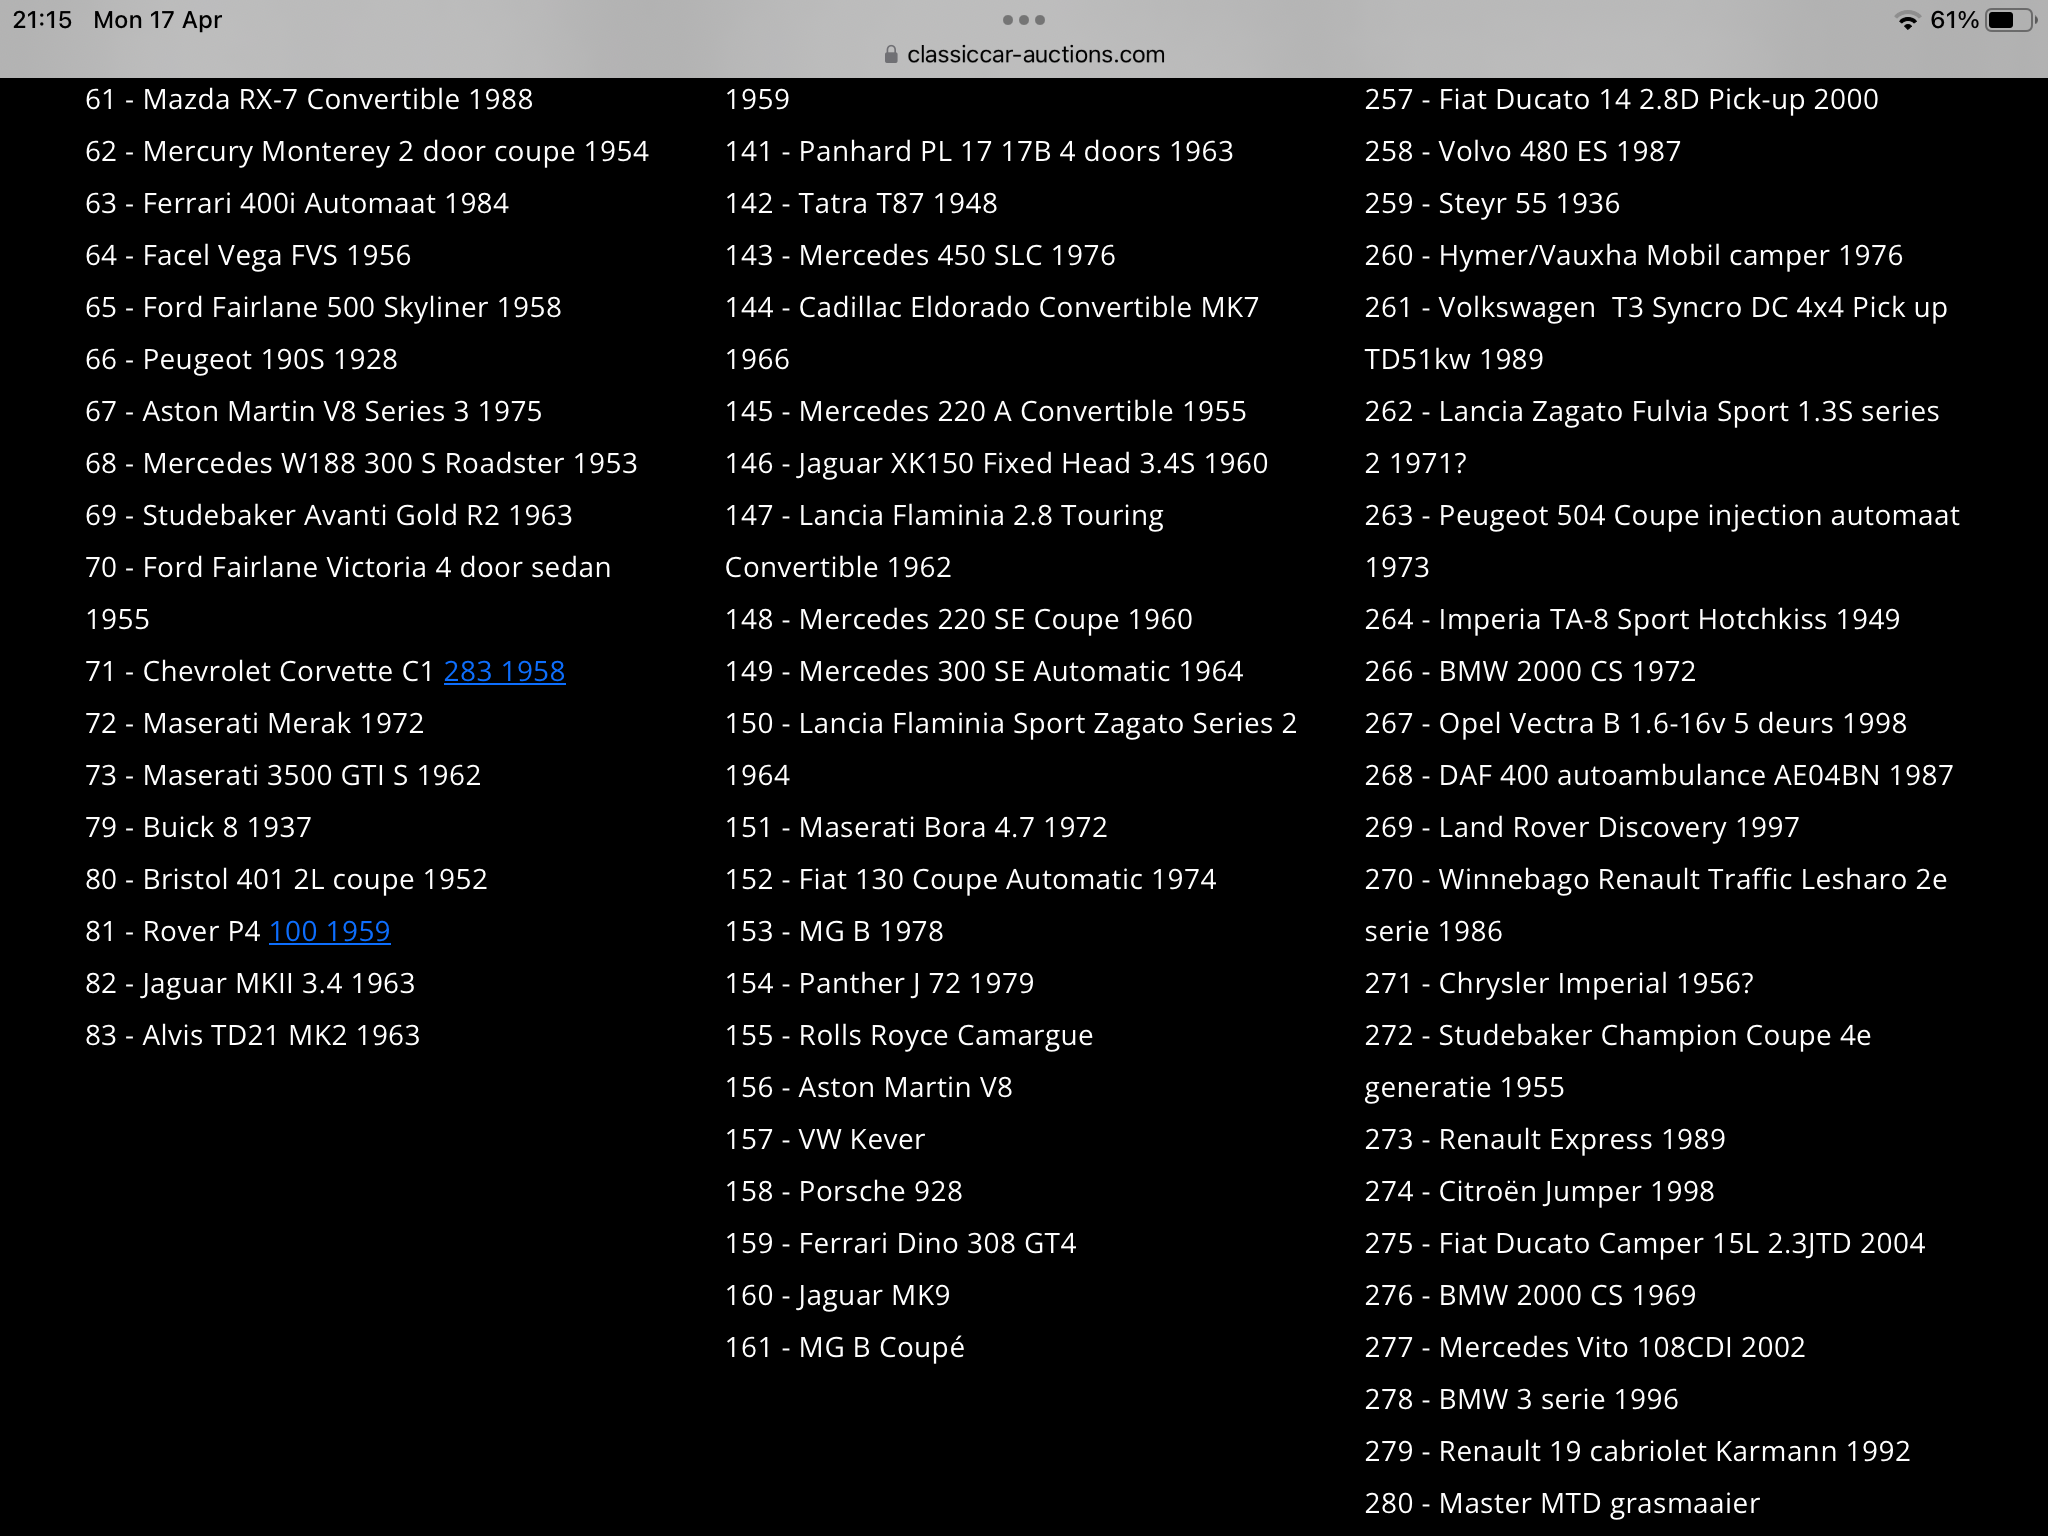
Task: Click lot 258 Volvo 480 ES 1987
Action: (1523, 151)
